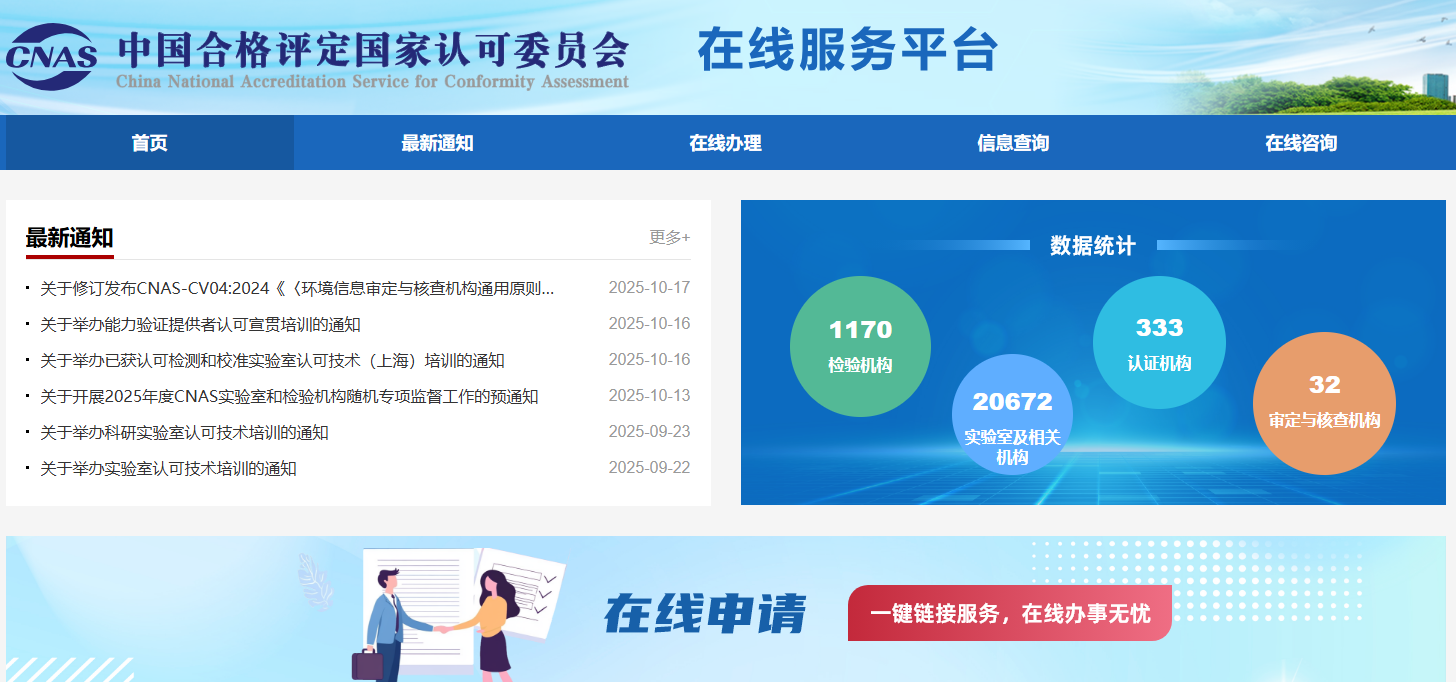Open the 更多+ notifications link

point(668,238)
